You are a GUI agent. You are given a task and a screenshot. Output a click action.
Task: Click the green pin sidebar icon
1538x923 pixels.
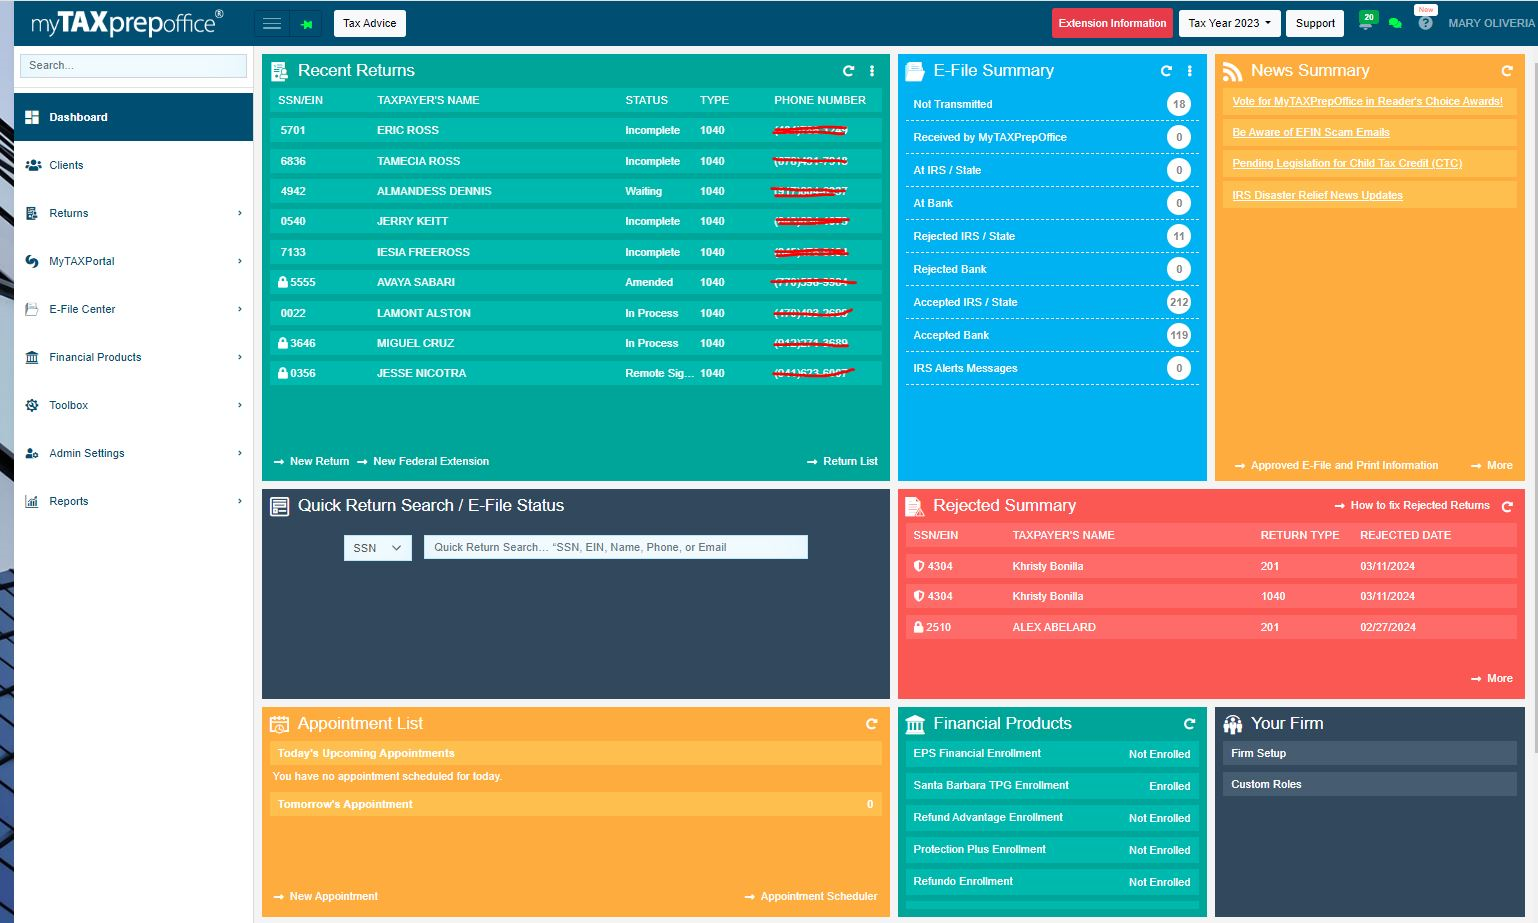[x=306, y=23]
